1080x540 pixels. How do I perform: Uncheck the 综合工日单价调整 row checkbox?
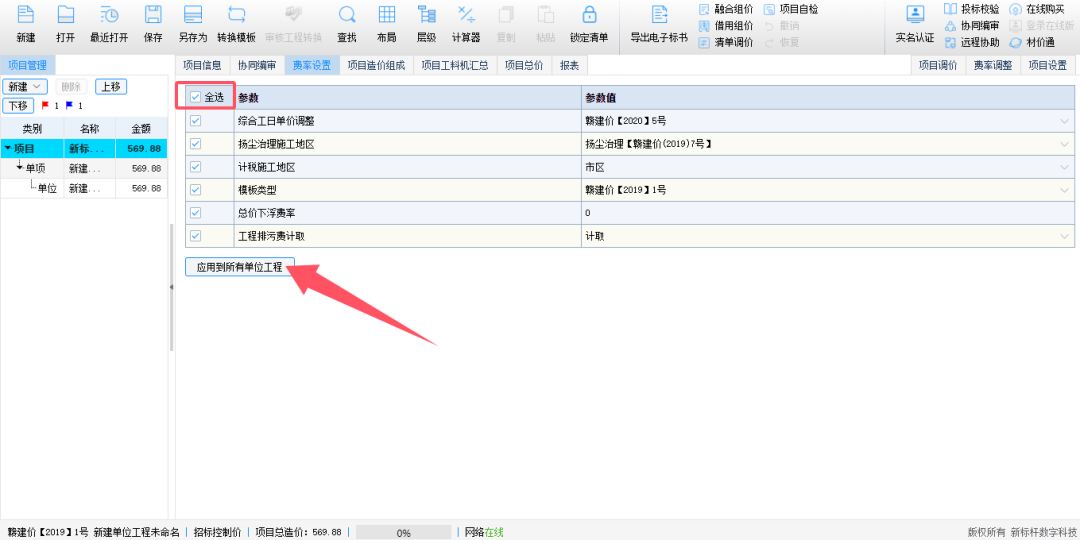point(196,120)
